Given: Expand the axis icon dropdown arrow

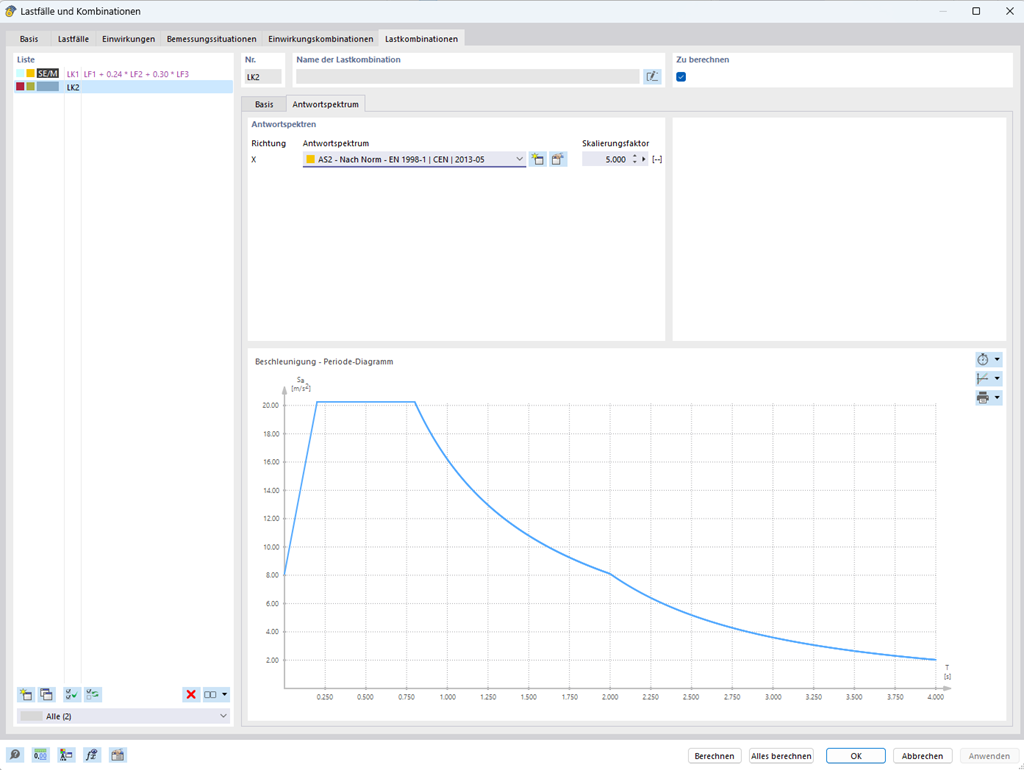Looking at the screenshot, I should coord(997,378).
